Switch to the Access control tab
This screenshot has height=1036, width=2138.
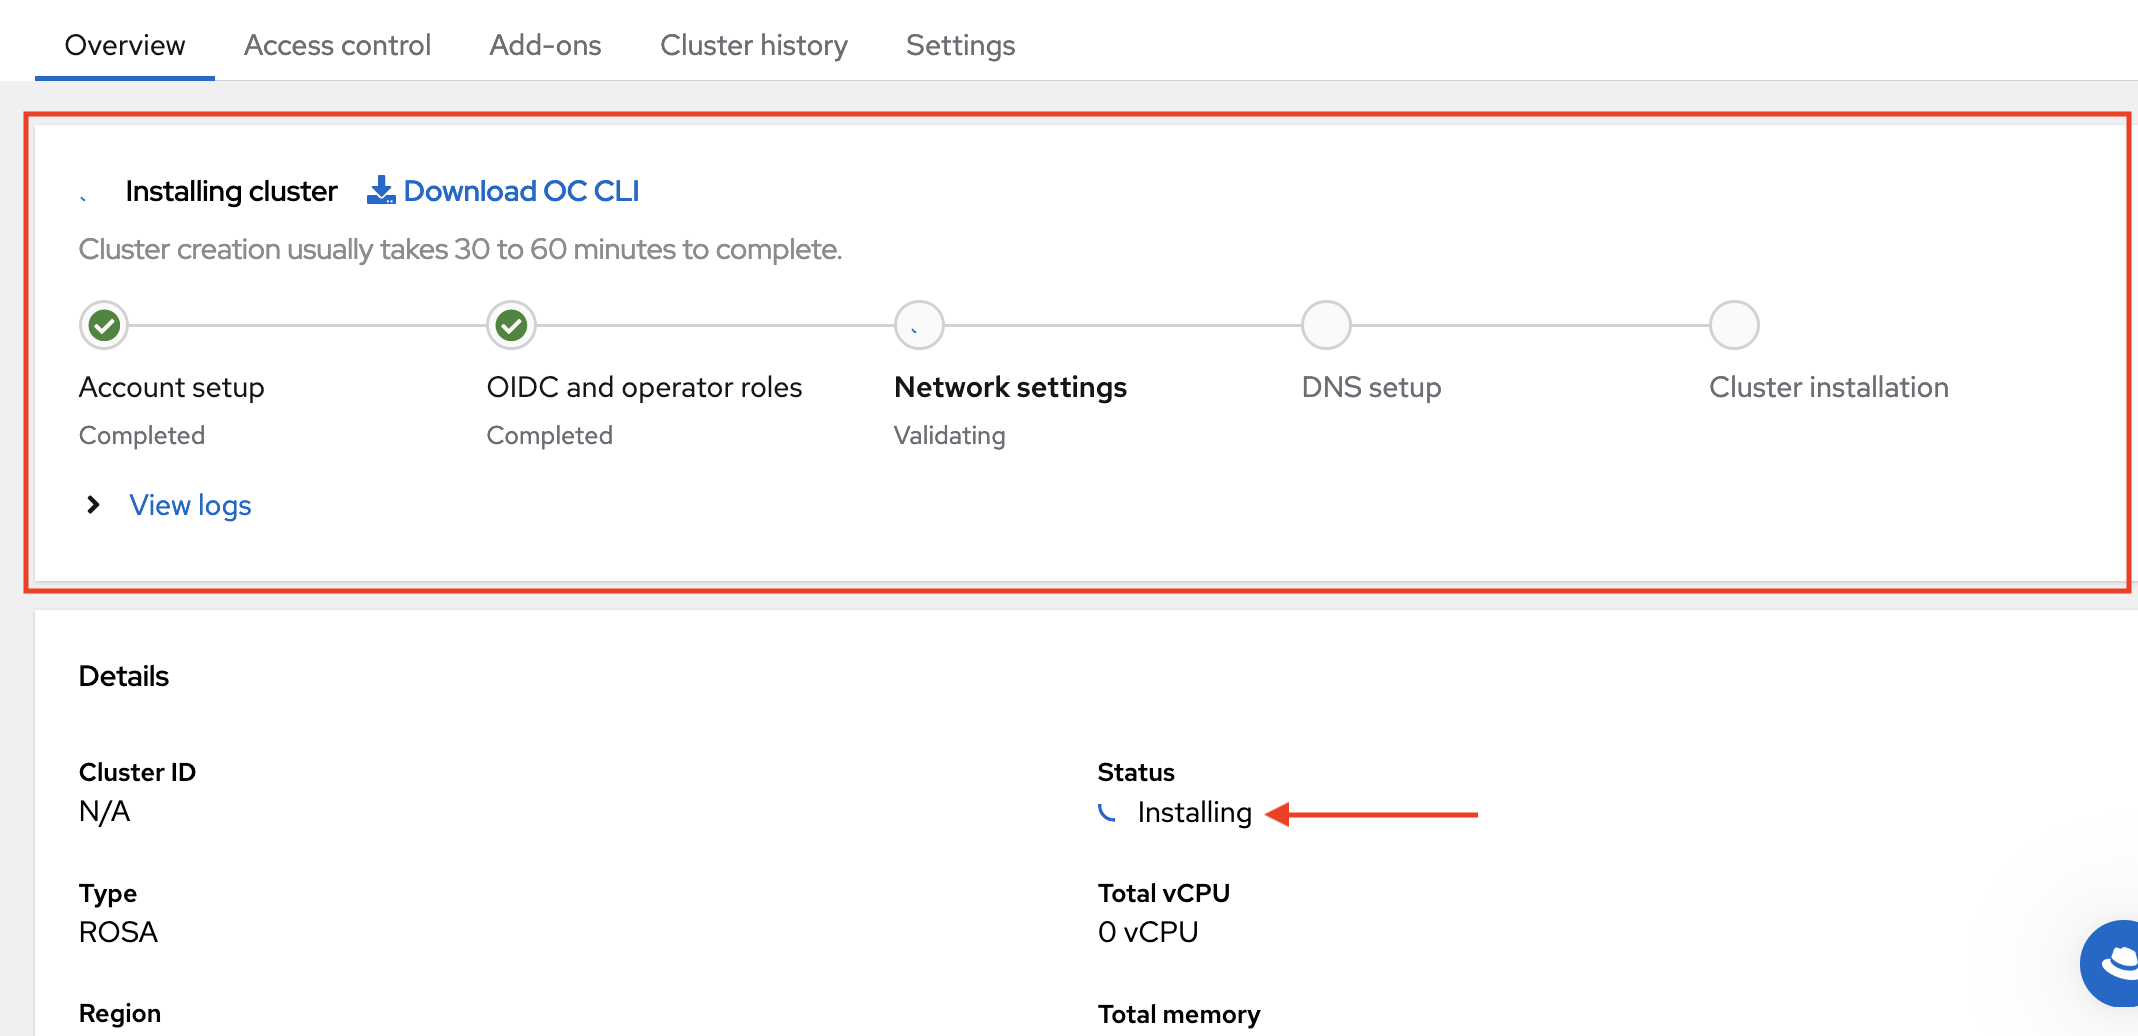337,45
